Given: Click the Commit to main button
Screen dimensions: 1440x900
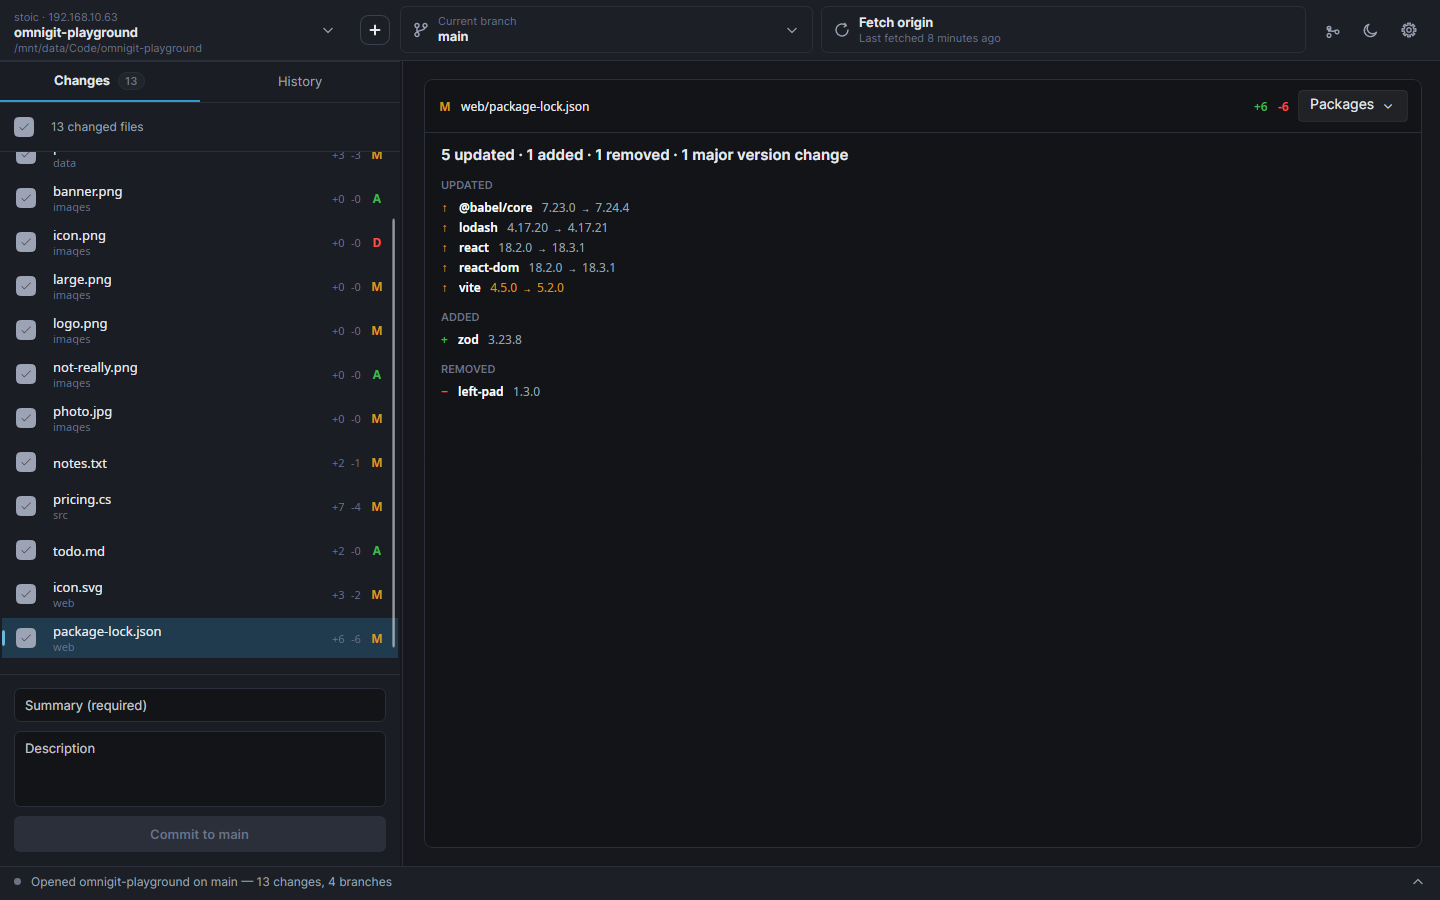Looking at the screenshot, I should tap(200, 834).
